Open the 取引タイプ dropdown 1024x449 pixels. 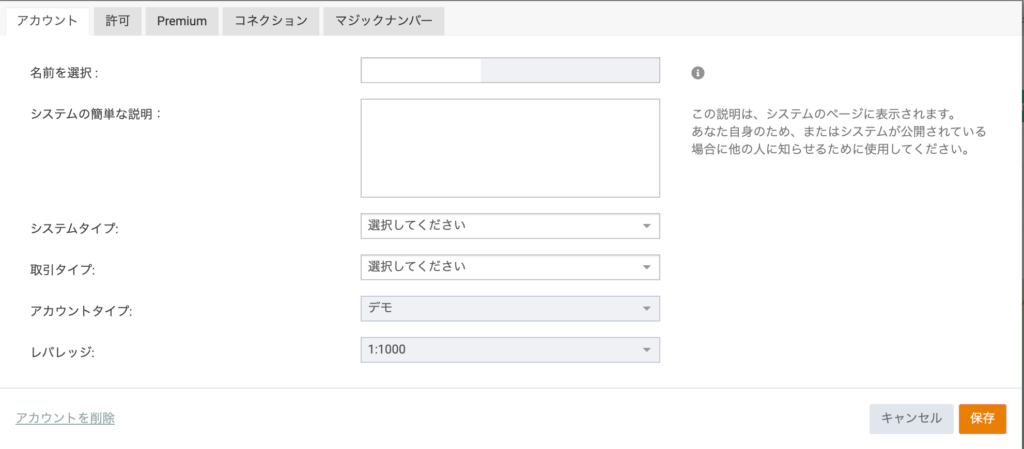click(510, 267)
